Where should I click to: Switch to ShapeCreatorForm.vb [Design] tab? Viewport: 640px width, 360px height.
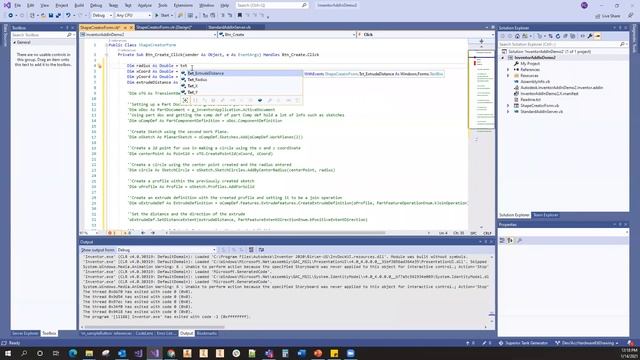point(164,27)
